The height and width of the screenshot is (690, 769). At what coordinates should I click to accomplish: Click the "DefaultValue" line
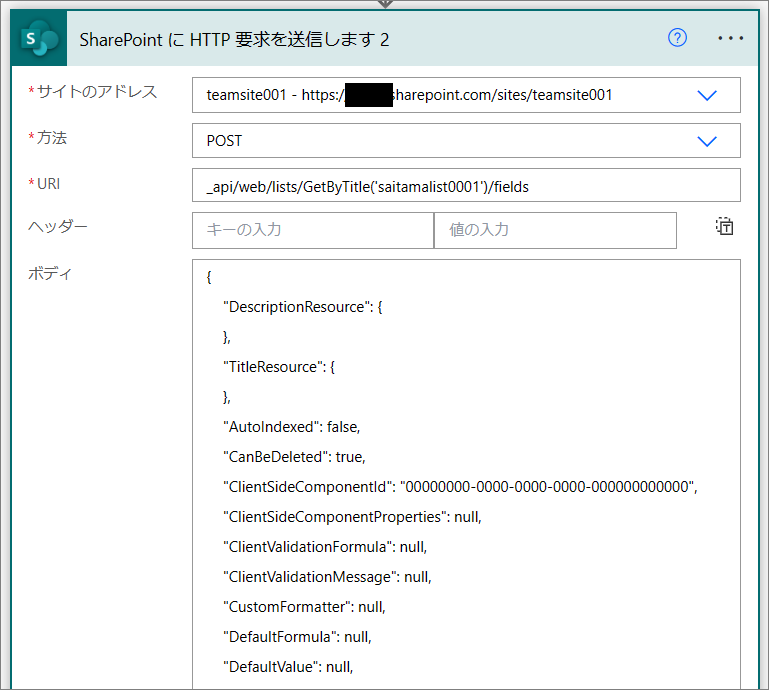[288, 666]
